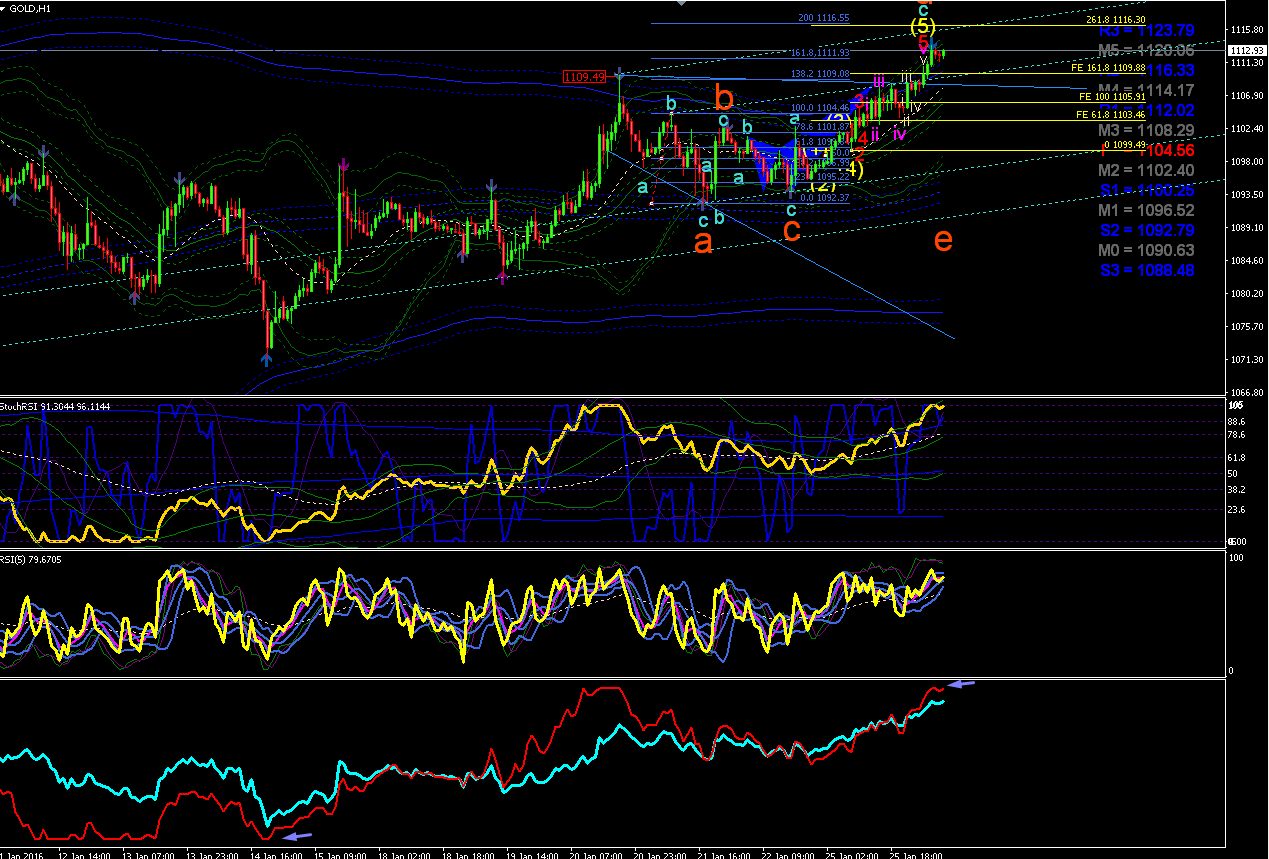Select the RSI(5) 79.6705 indicator label

click(30, 560)
